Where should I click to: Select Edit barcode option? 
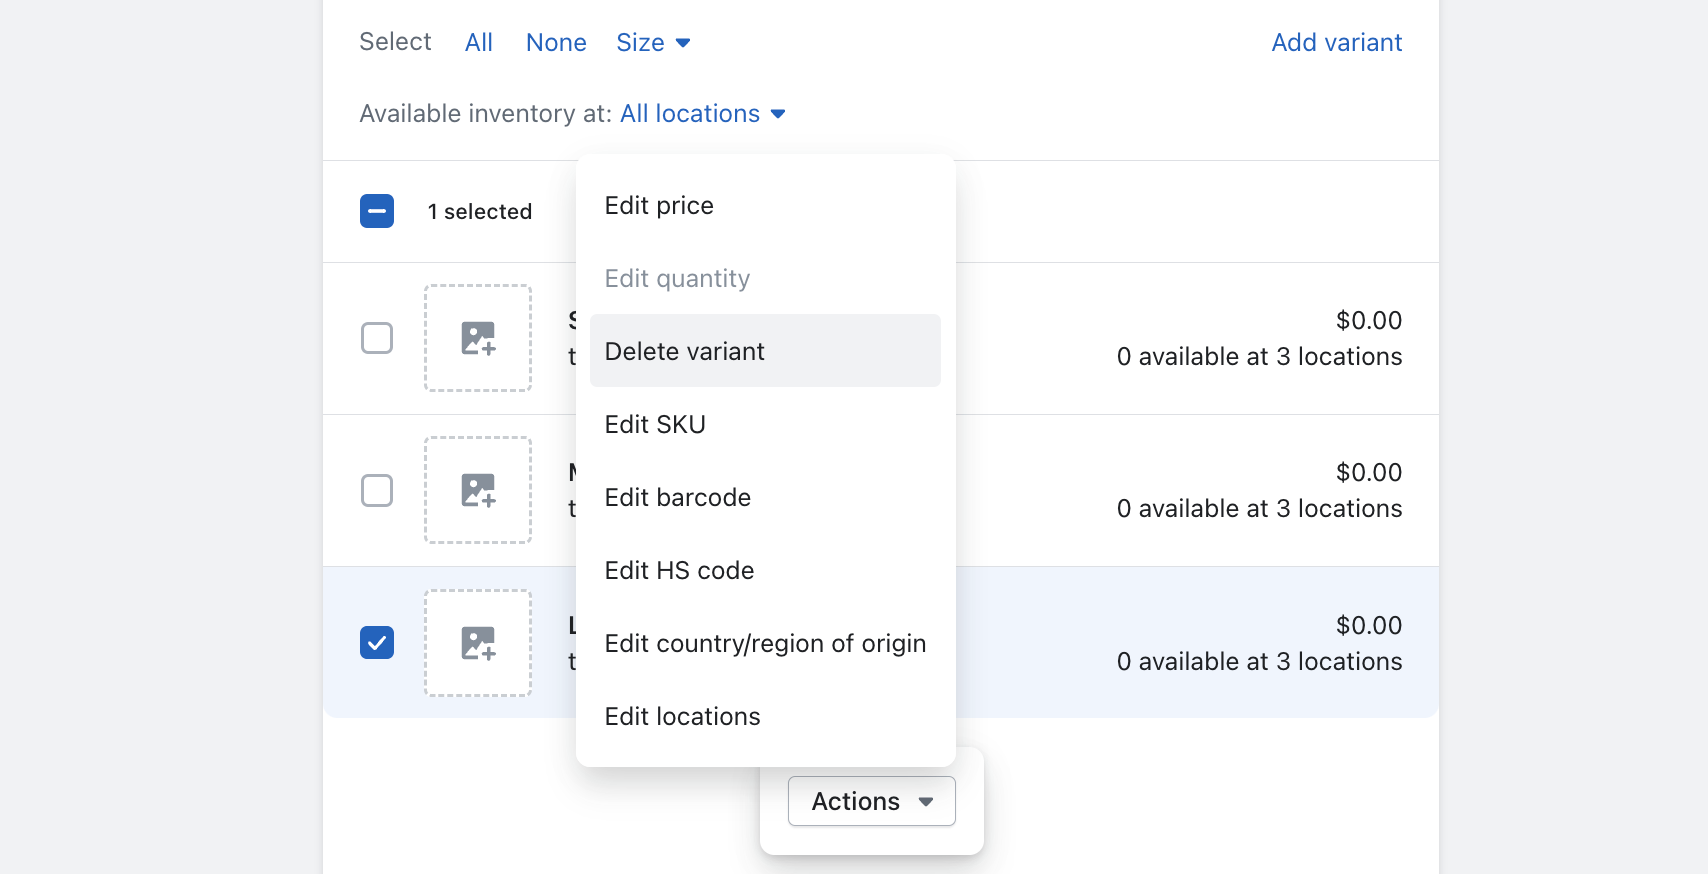click(678, 498)
